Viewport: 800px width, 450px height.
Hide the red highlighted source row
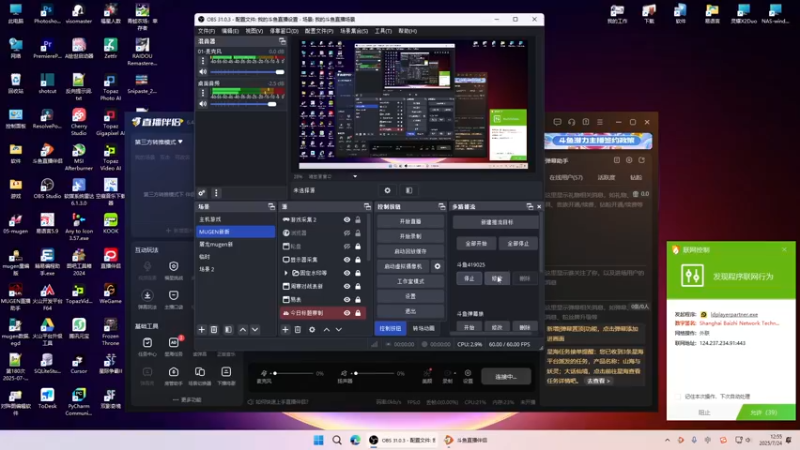pyautogui.click(x=347, y=313)
